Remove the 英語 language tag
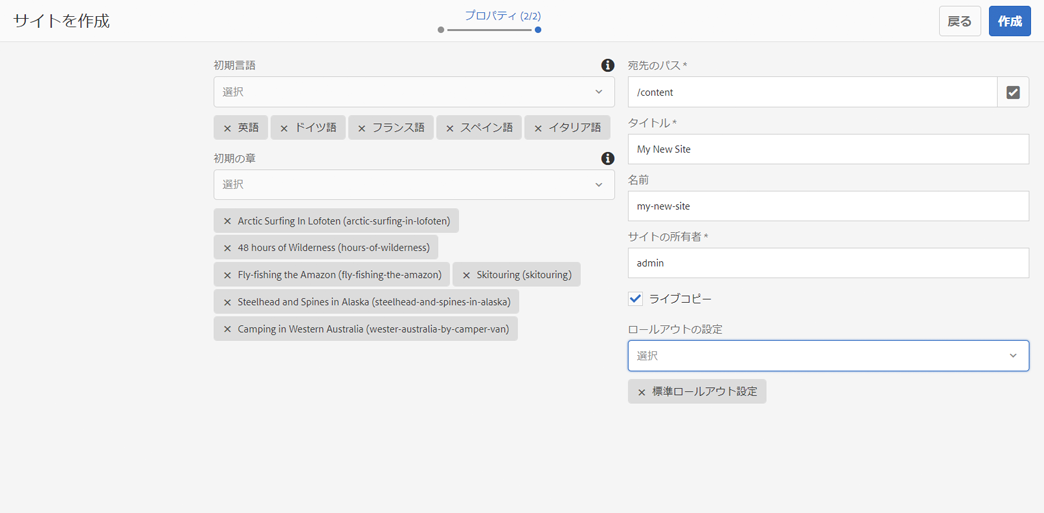Image resolution: width=1044 pixels, height=513 pixels. coord(228,128)
